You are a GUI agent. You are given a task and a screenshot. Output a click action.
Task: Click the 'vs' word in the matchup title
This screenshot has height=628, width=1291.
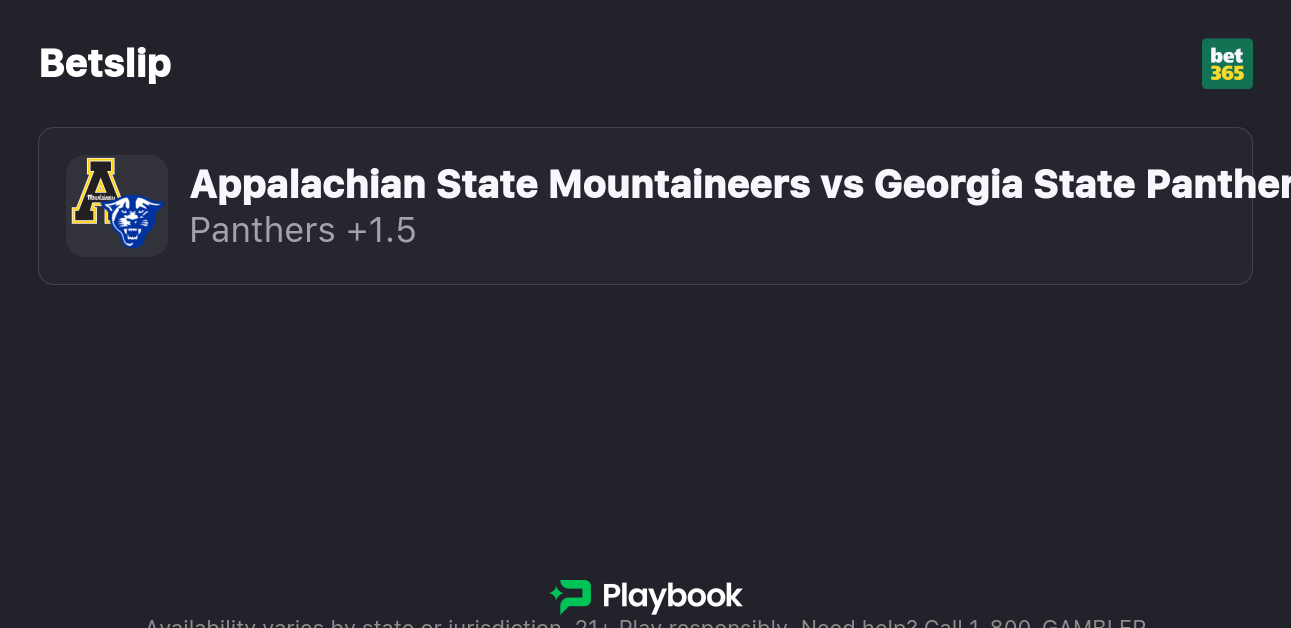click(x=842, y=184)
